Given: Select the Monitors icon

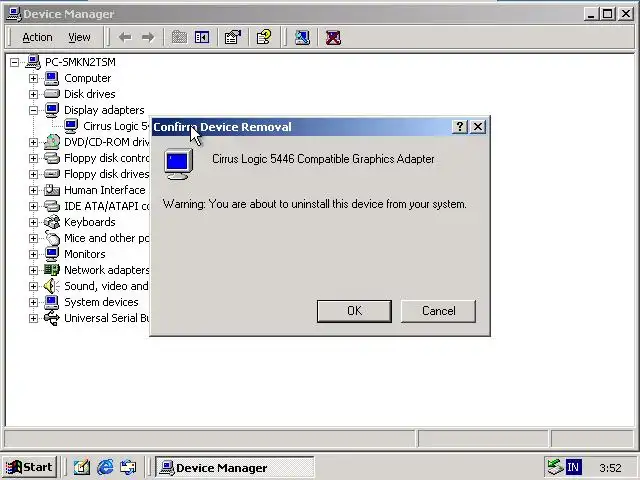Looking at the screenshot, I should [52, 254].
